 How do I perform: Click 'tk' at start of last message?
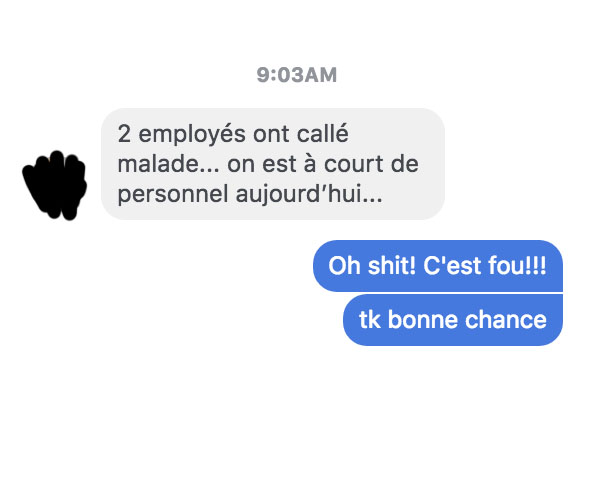(x=370, y=320)
